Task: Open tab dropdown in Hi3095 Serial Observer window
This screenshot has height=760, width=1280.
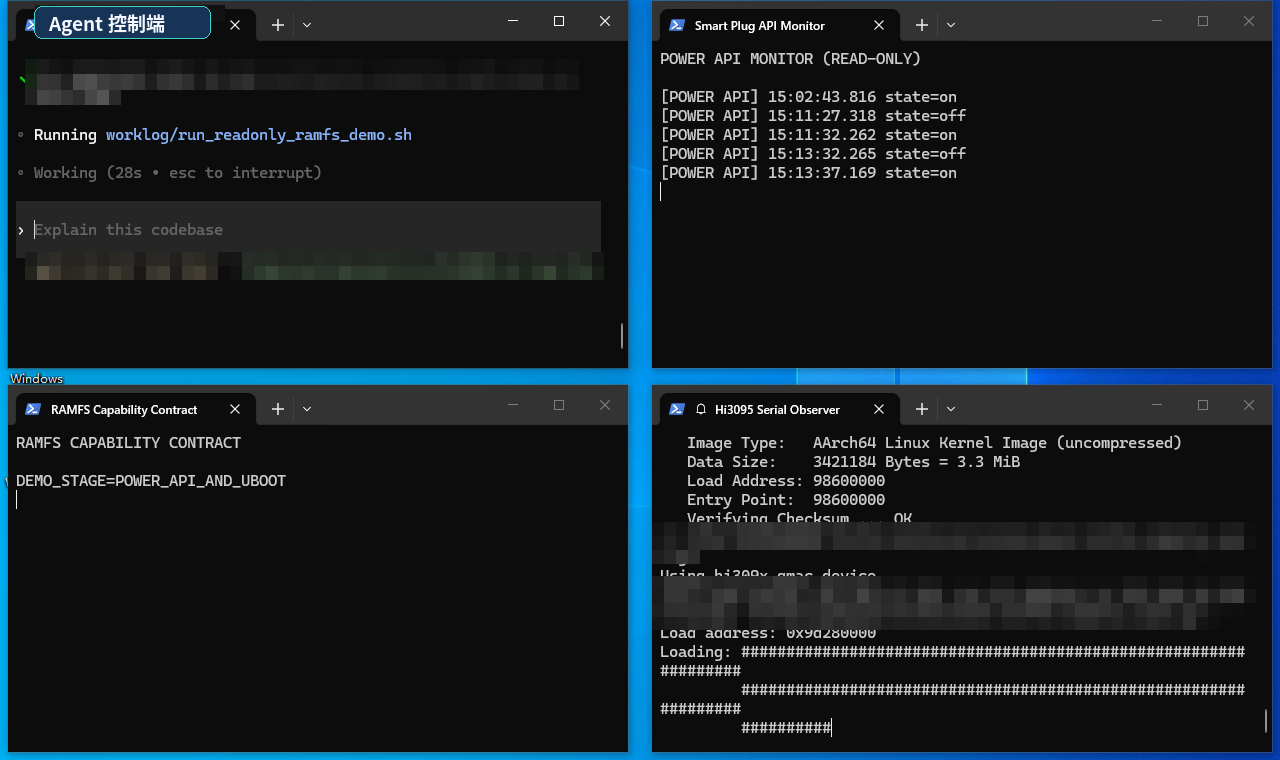Action: tap(951, 409)
